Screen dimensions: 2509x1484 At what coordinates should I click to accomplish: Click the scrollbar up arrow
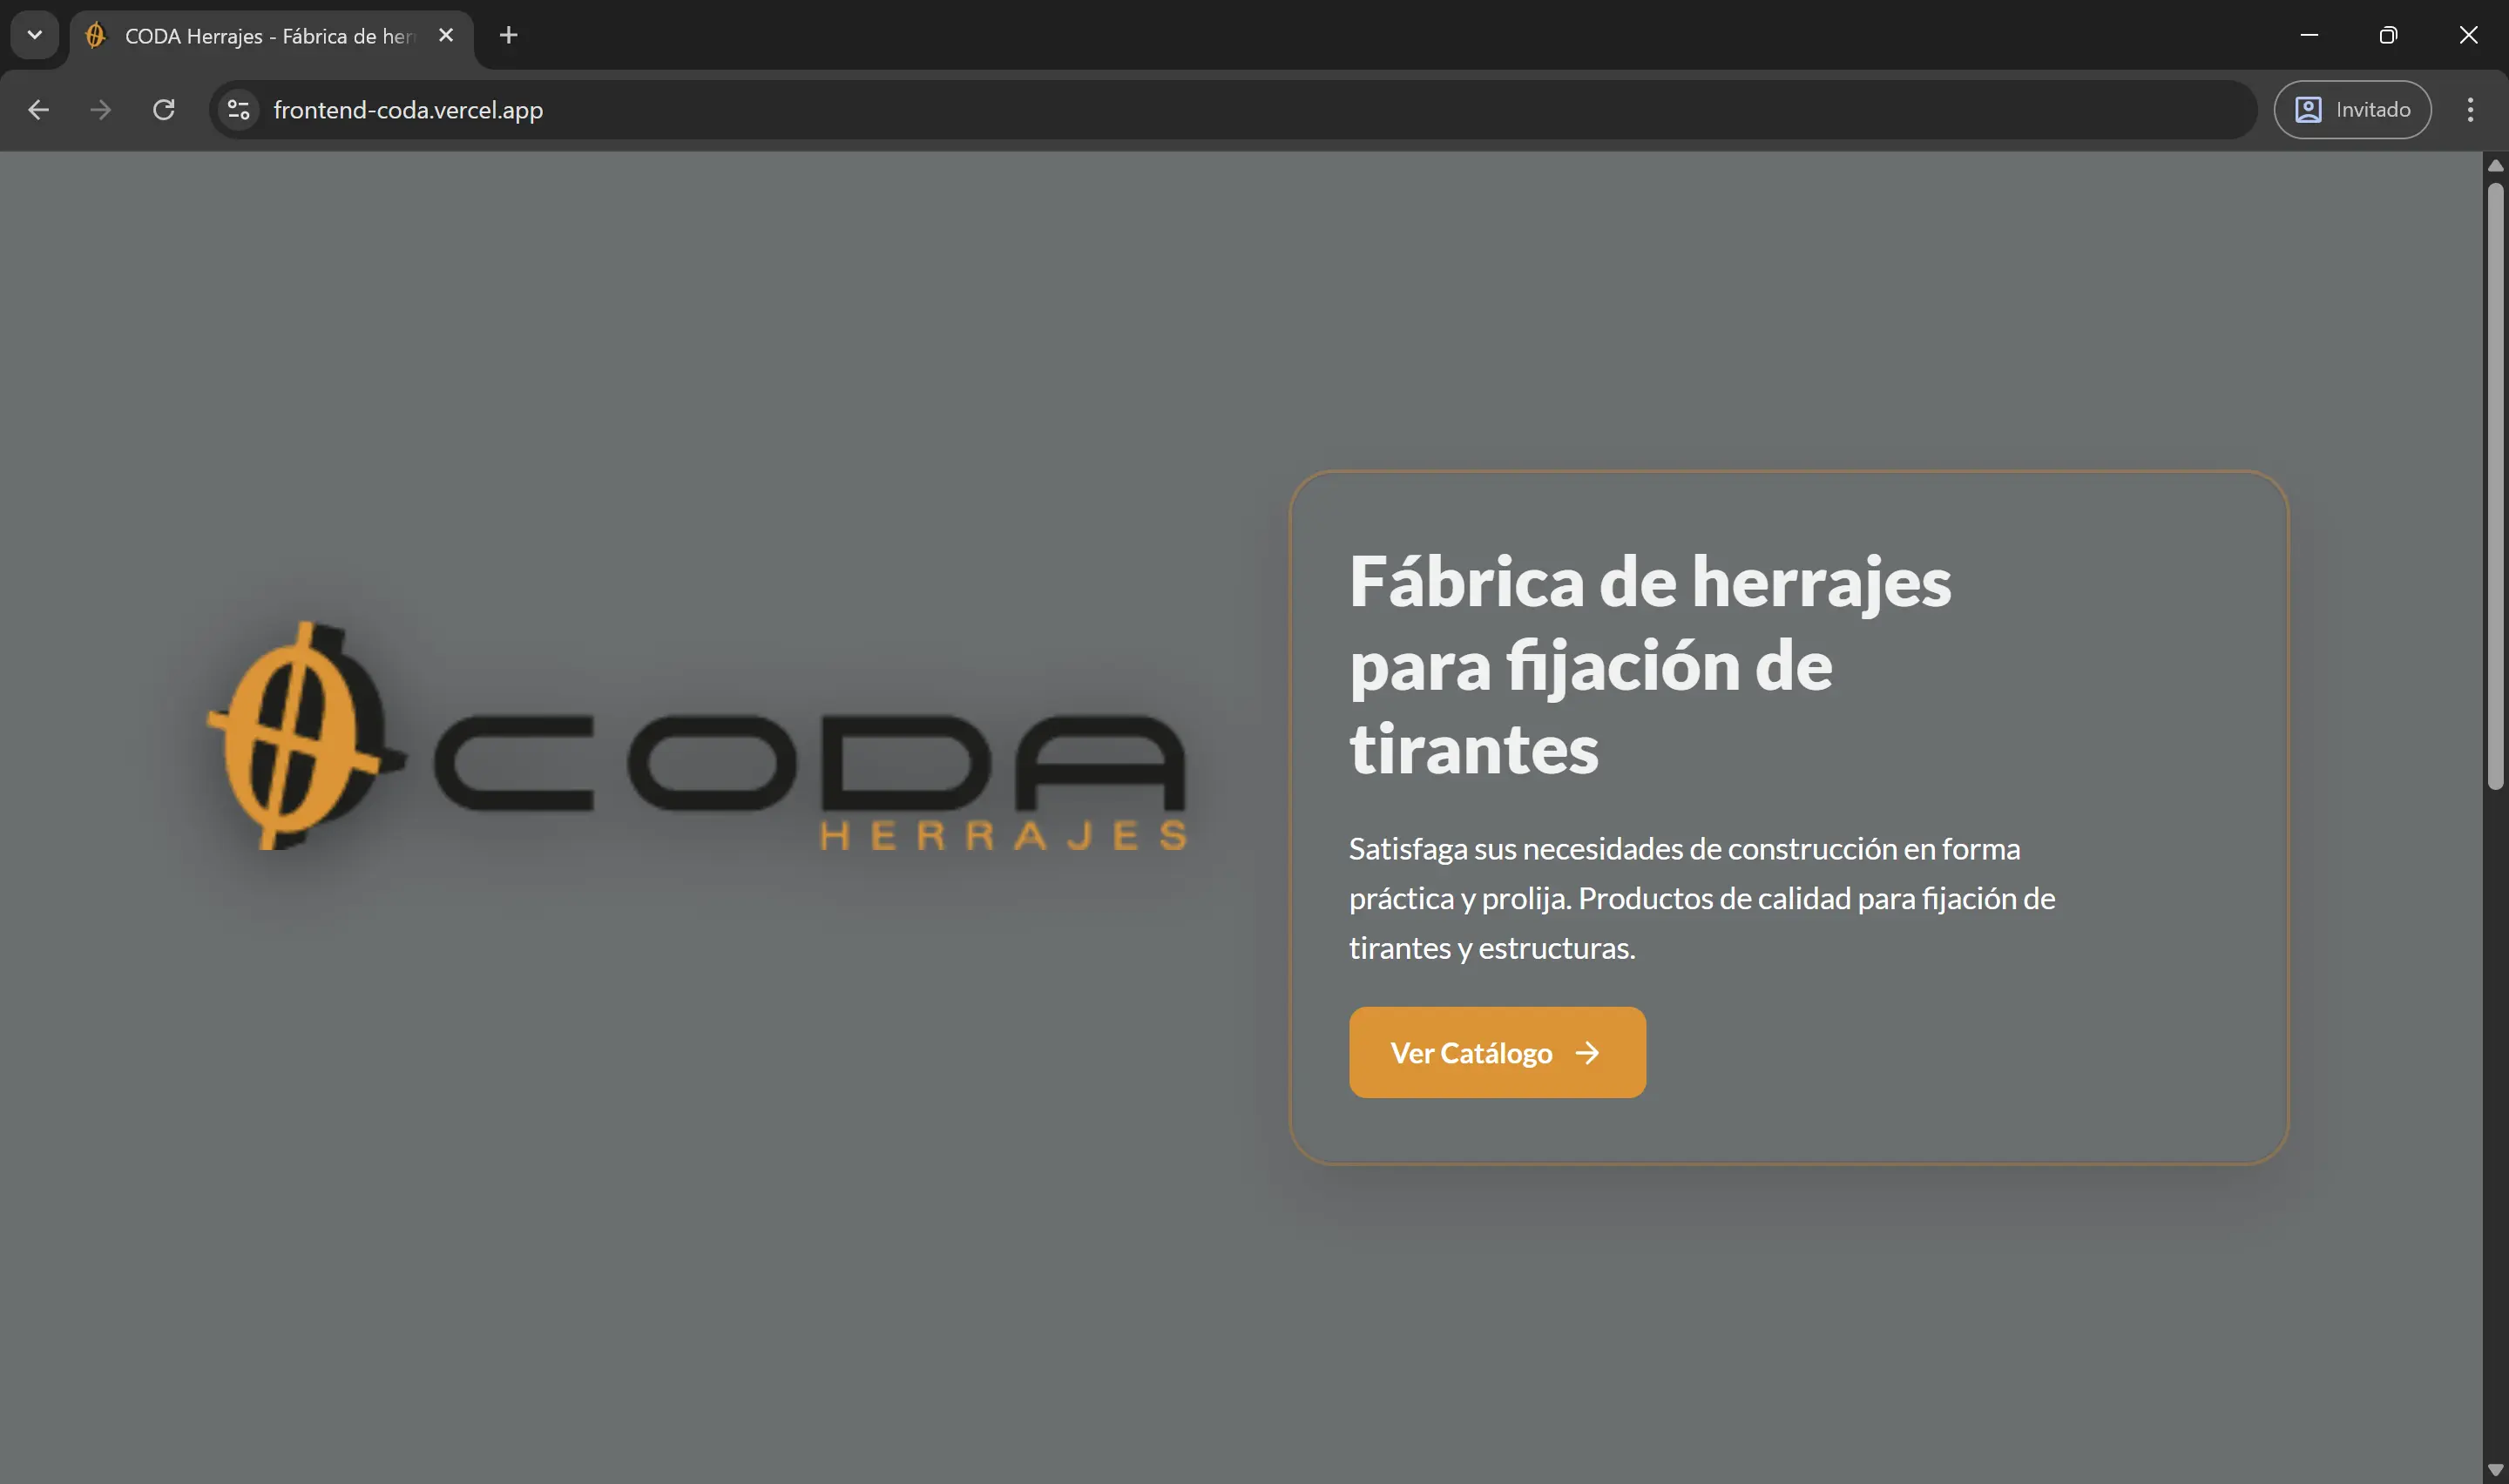(2496, 166)
